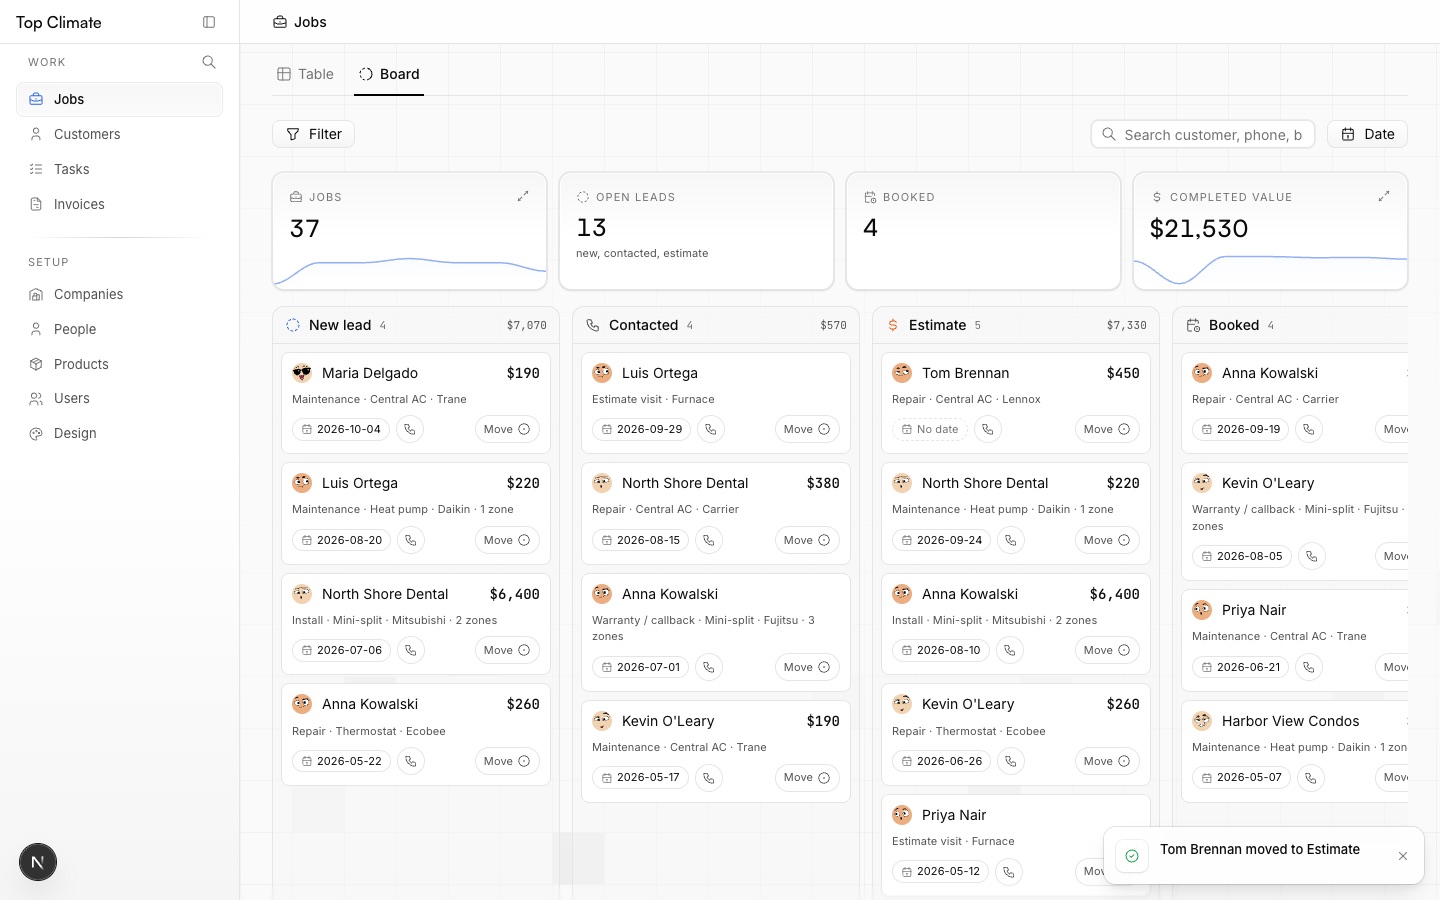Screen dimensions: 1440x900
Task: Set date on Tom Brennan's No date chip
Action: coord(929,429)
